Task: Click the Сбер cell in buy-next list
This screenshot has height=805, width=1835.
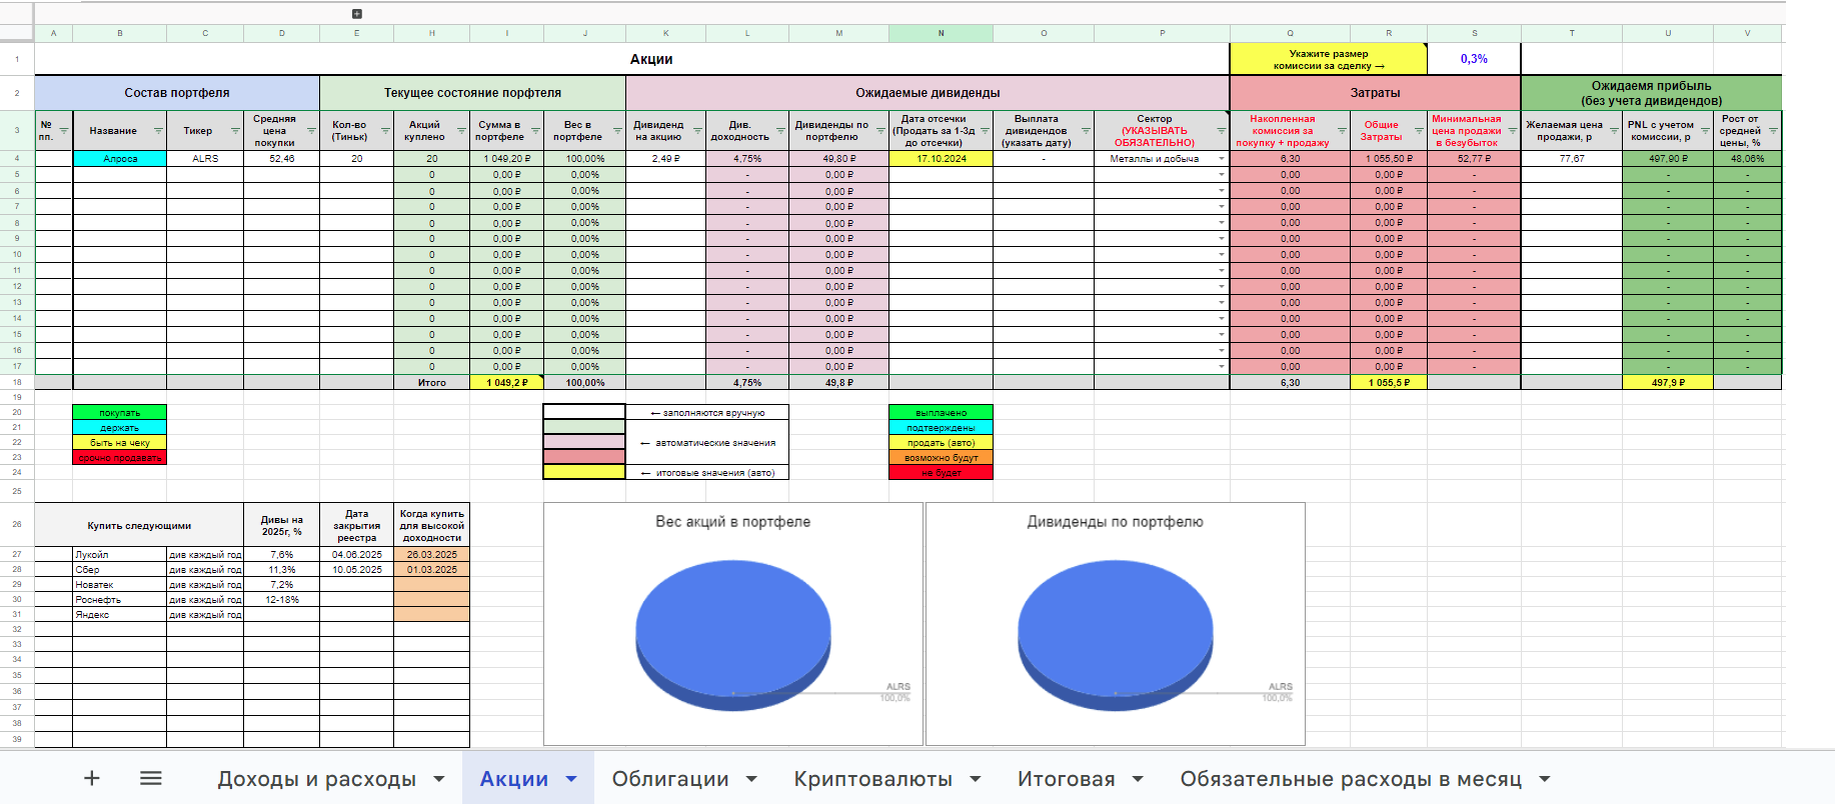Action: [x=120, y=569]
